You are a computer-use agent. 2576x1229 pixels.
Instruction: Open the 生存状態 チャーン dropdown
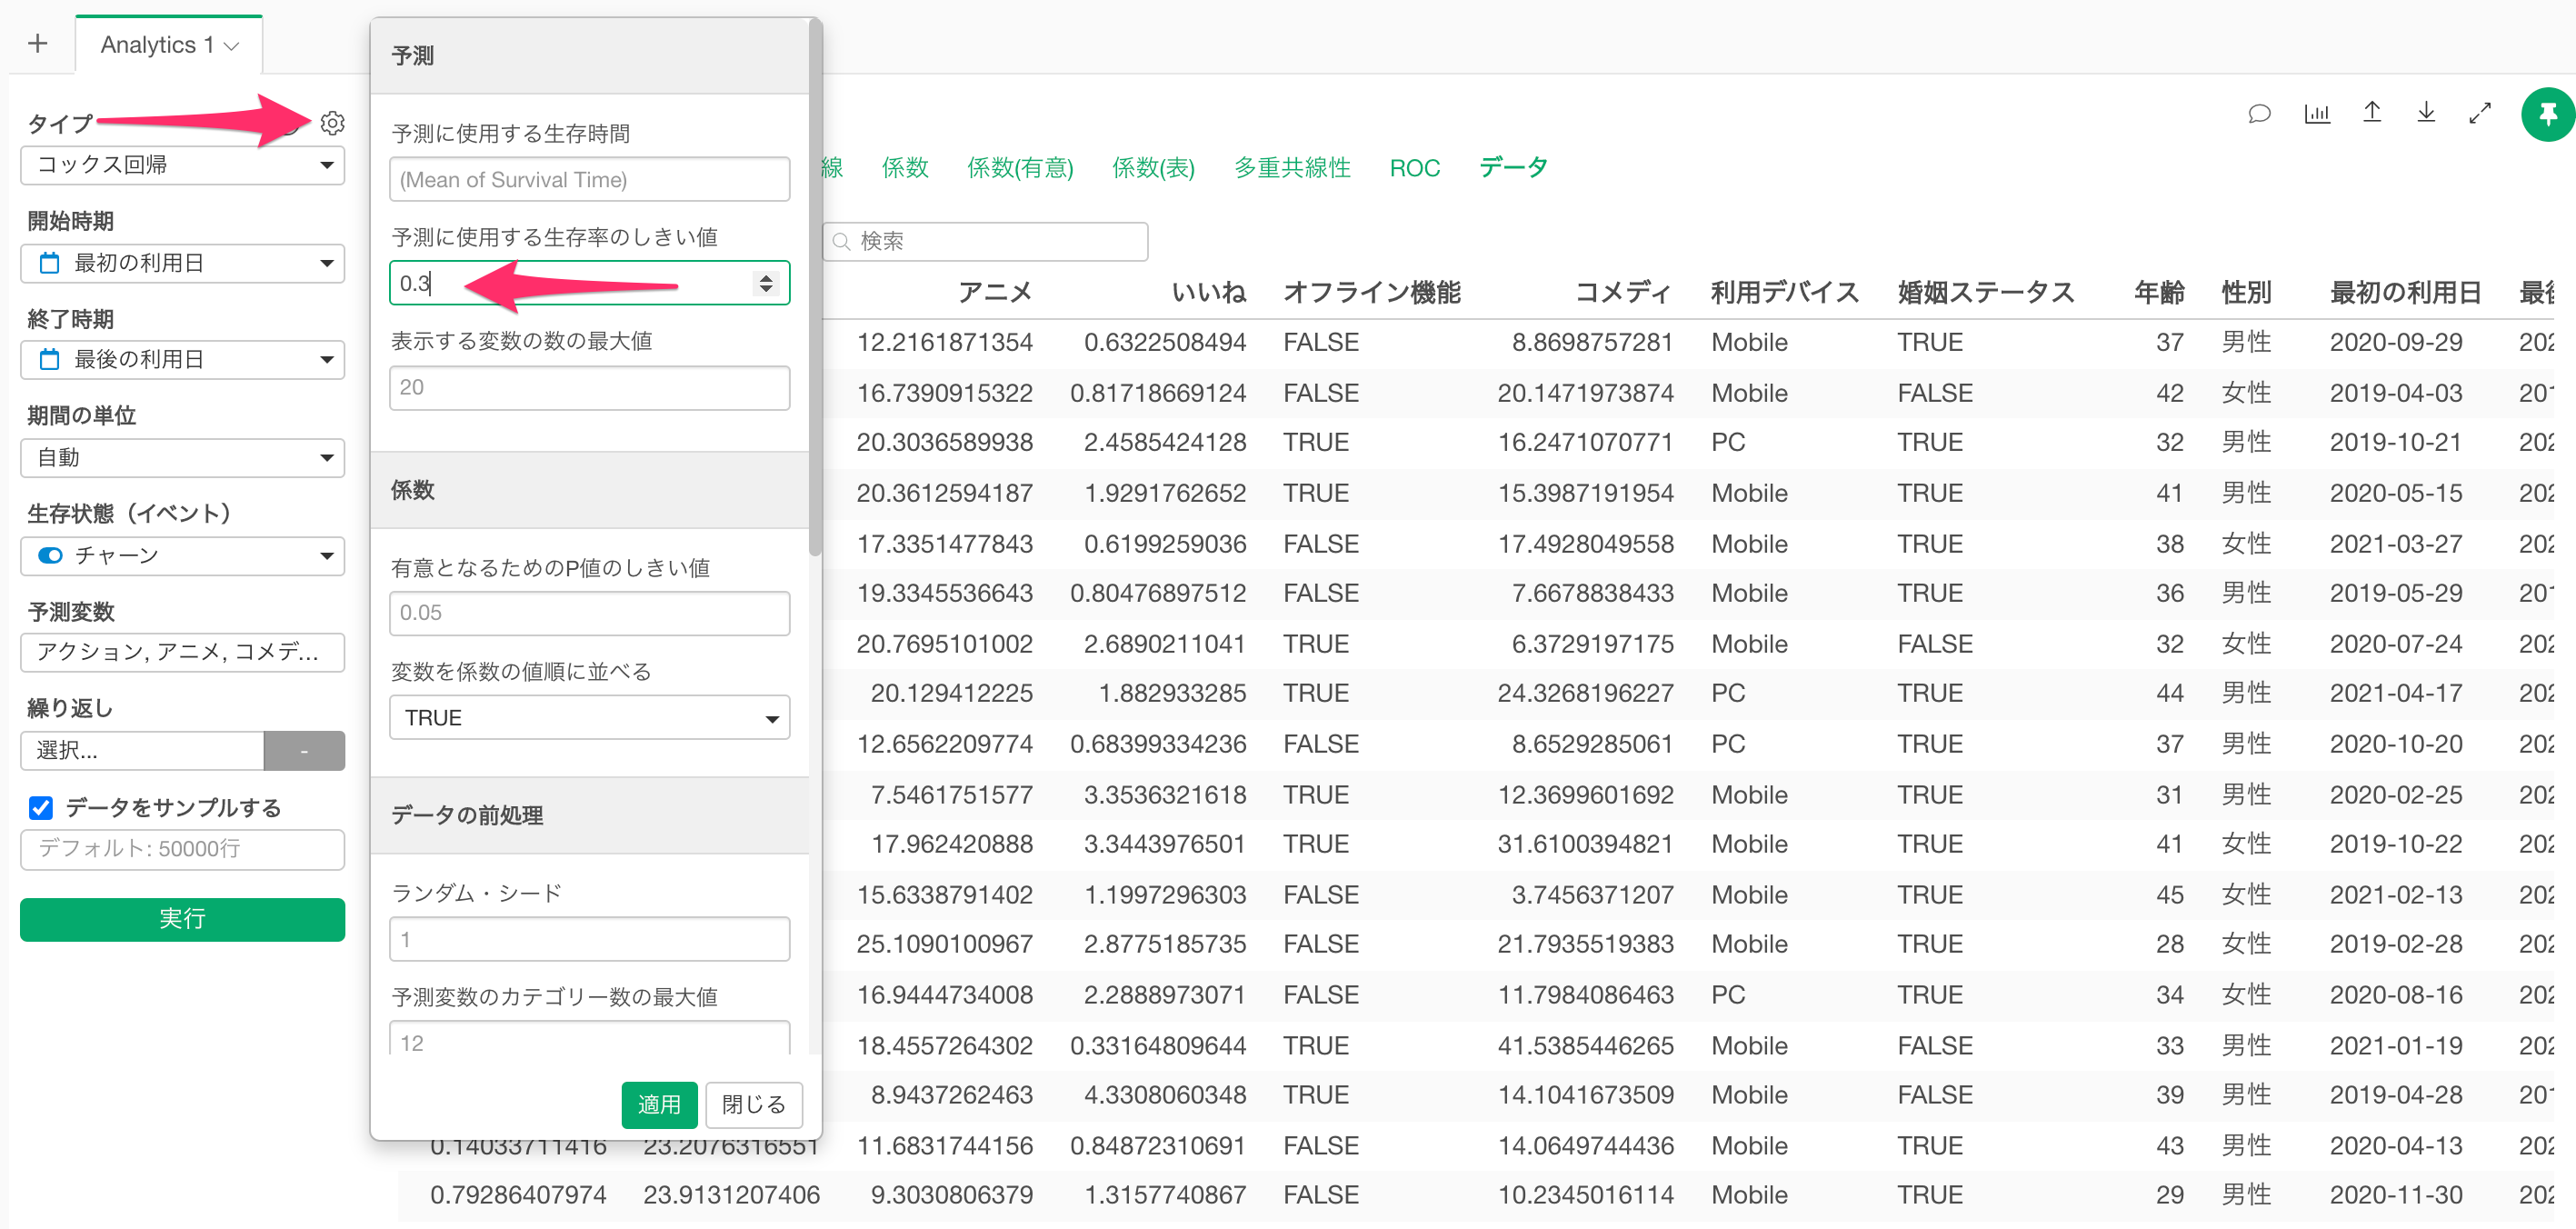coord(182,555)
